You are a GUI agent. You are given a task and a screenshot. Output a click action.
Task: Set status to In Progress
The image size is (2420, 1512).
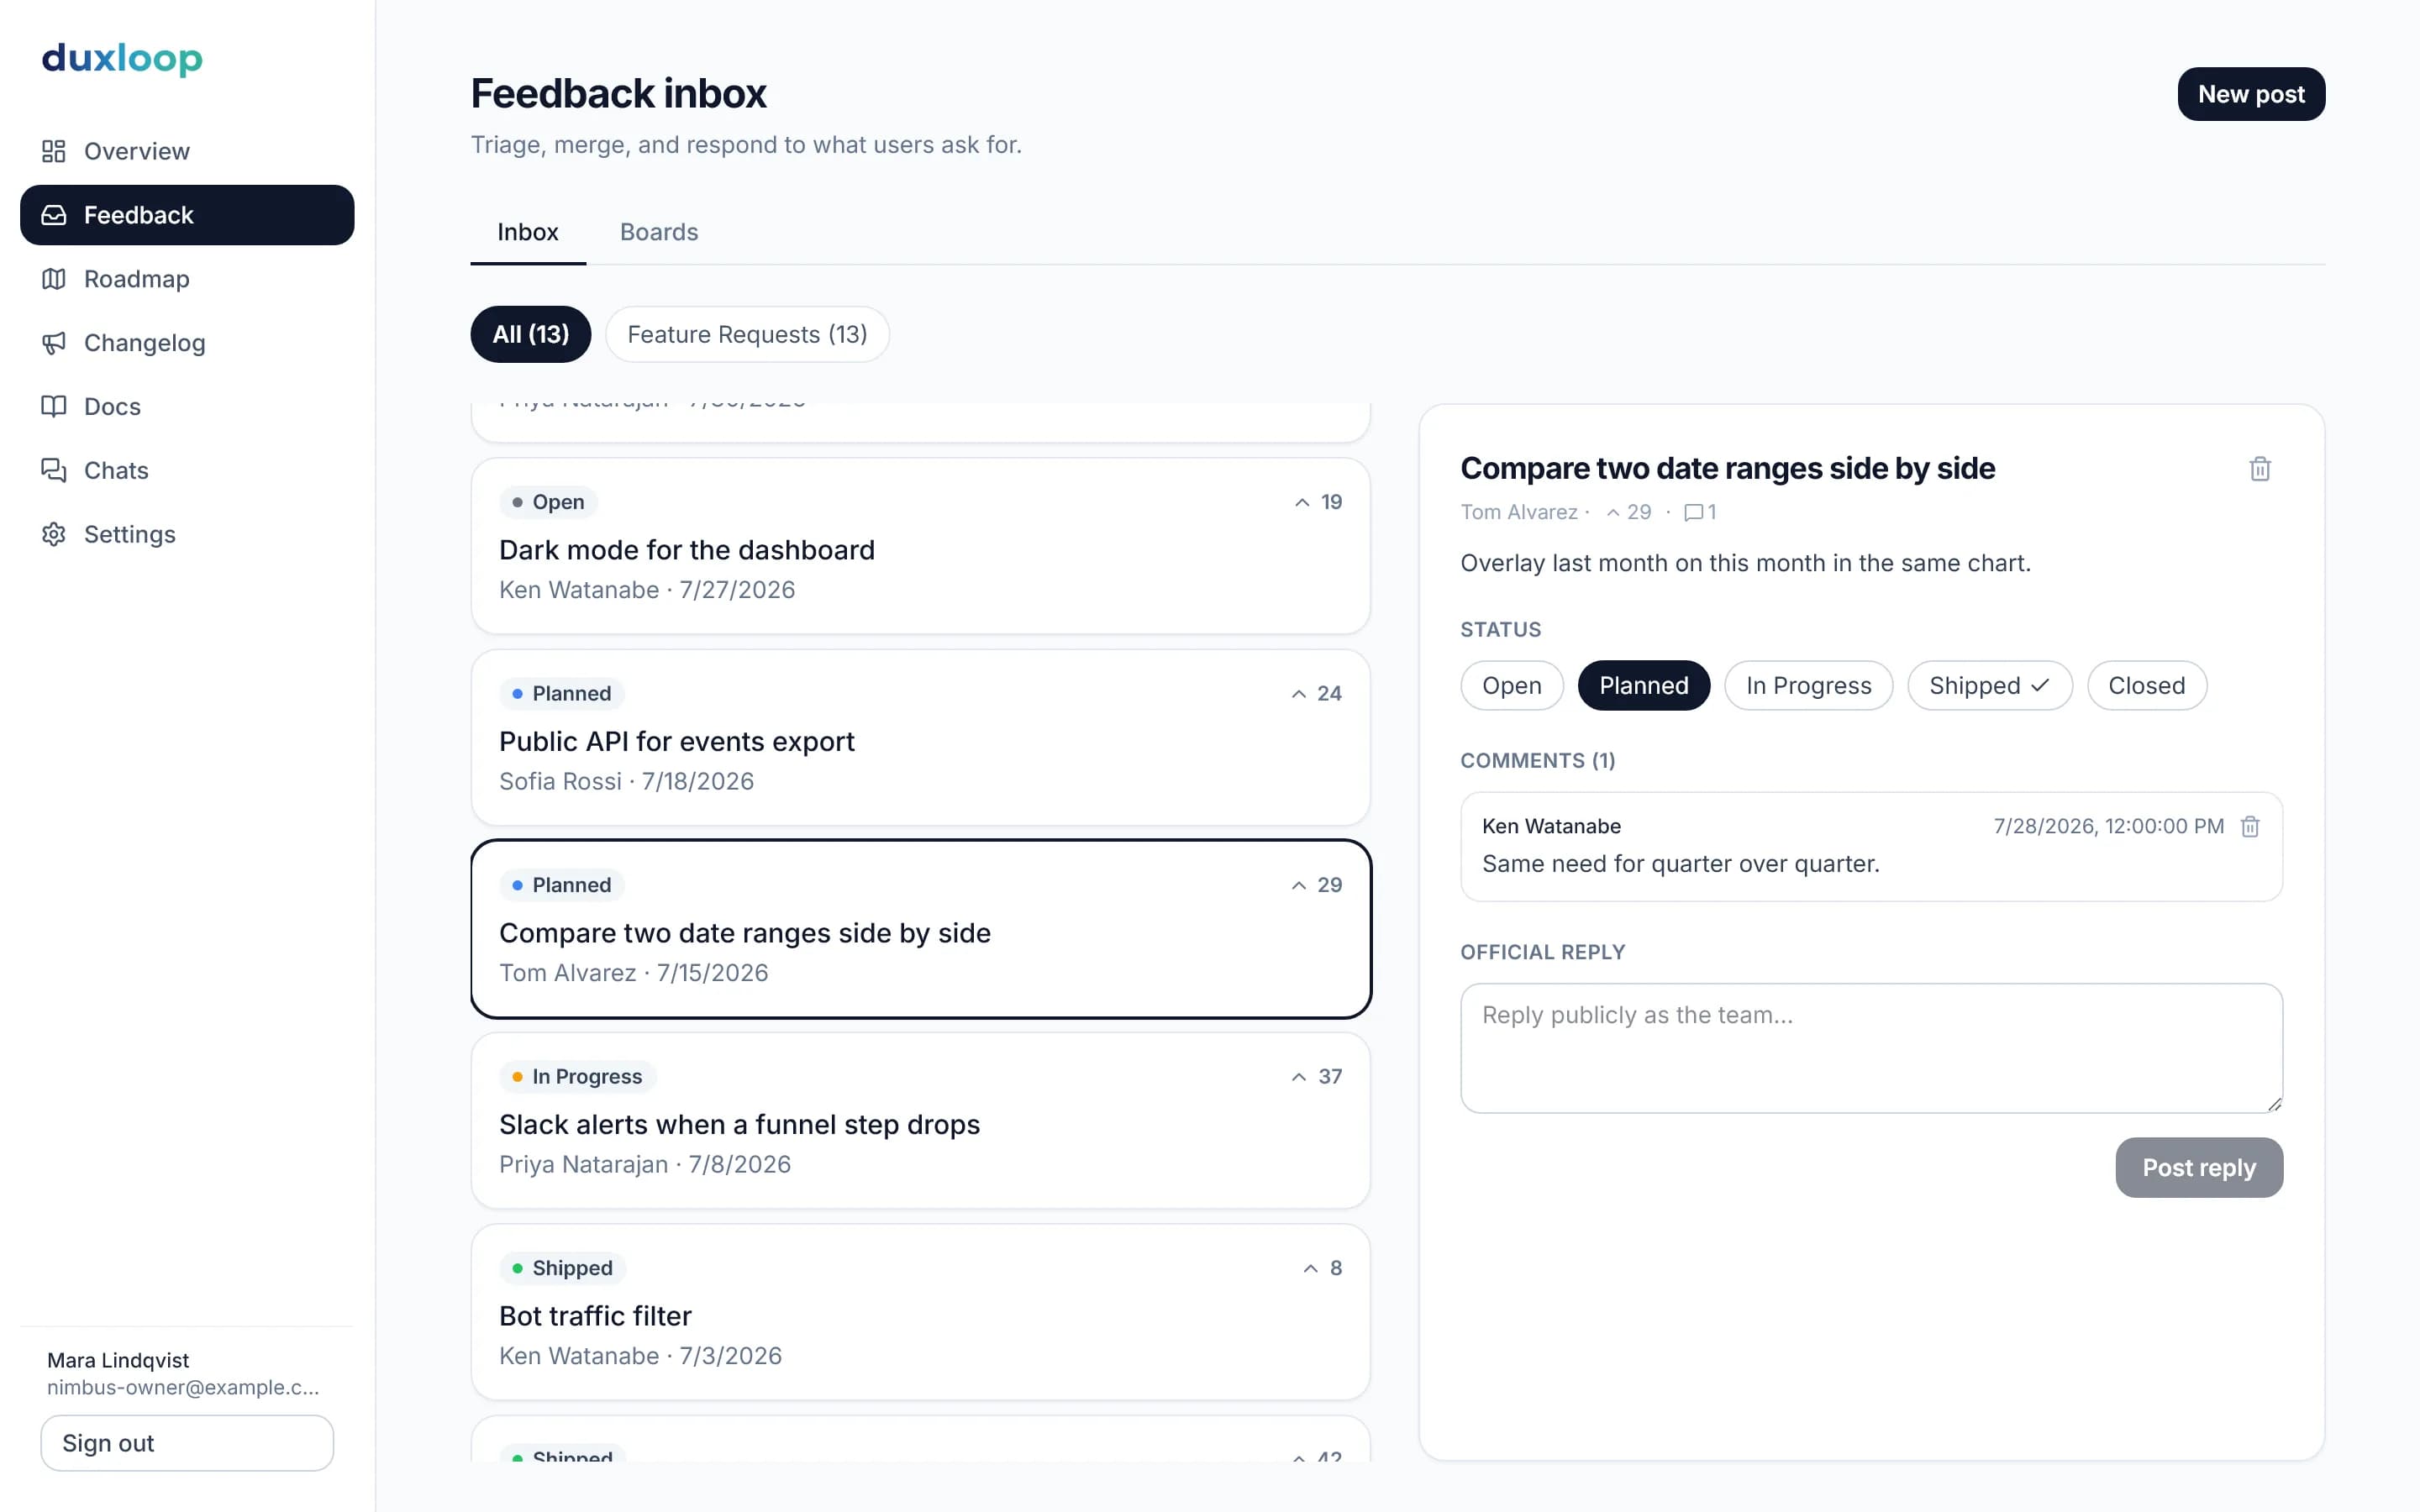click(x=1808, y=686)
